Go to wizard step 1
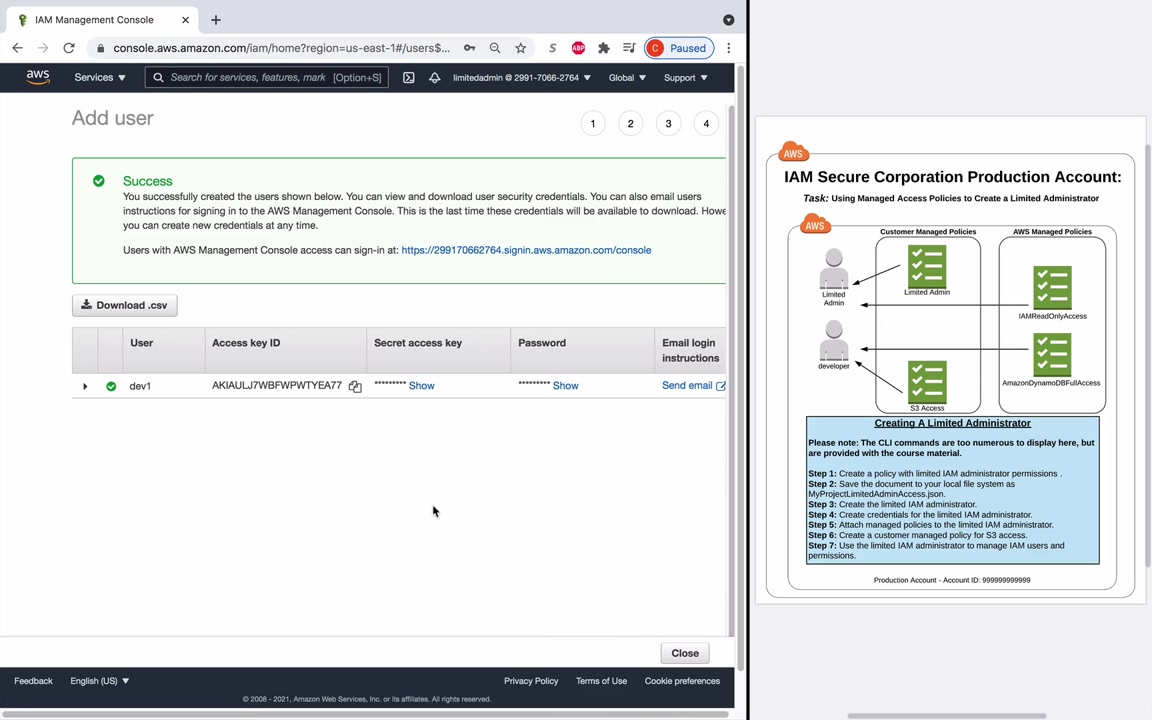This screenshot has height=720, width=1152. tap(593, 123)
